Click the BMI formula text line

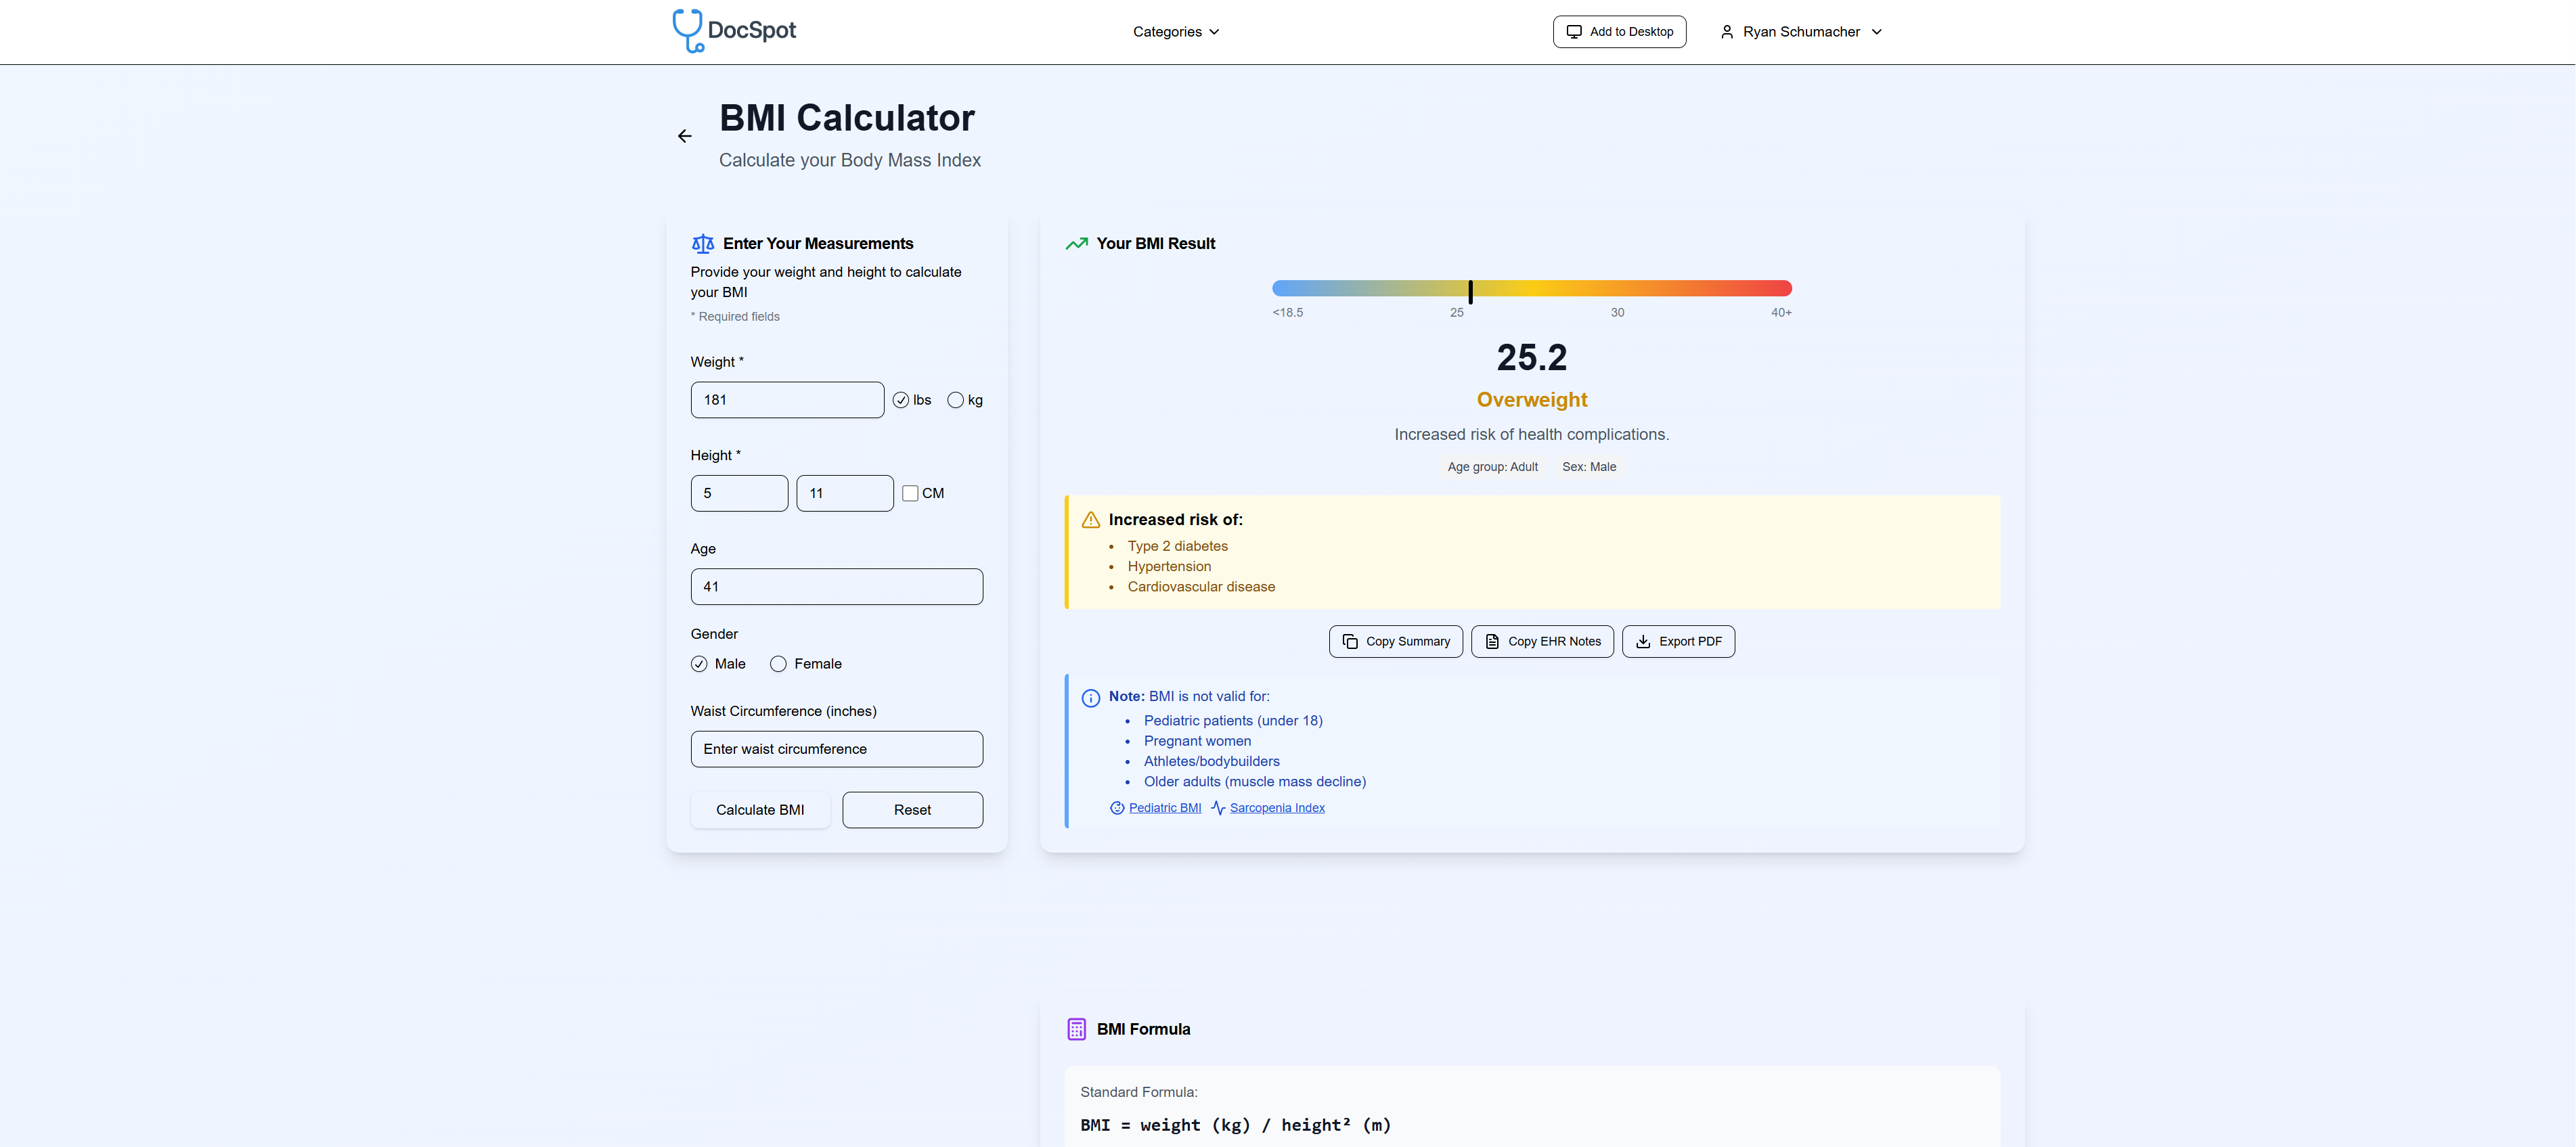click(x=1235, y=1125)
